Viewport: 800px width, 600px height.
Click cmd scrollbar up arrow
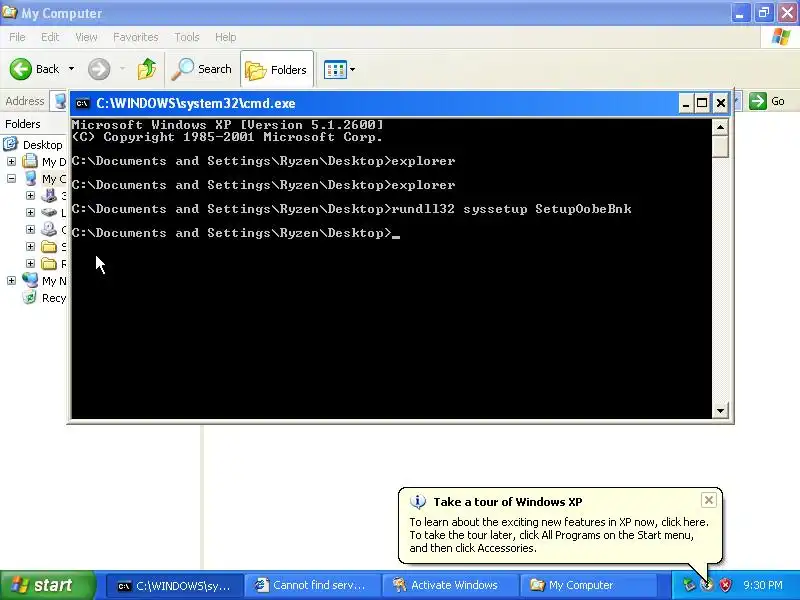[720, 127]
